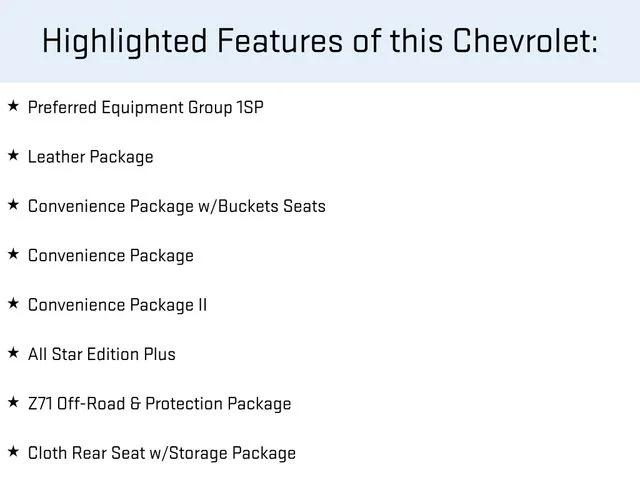This screenshot has height=480, width=640.
Task: Click the Convenience Package list entry
Action: point(111,256)
